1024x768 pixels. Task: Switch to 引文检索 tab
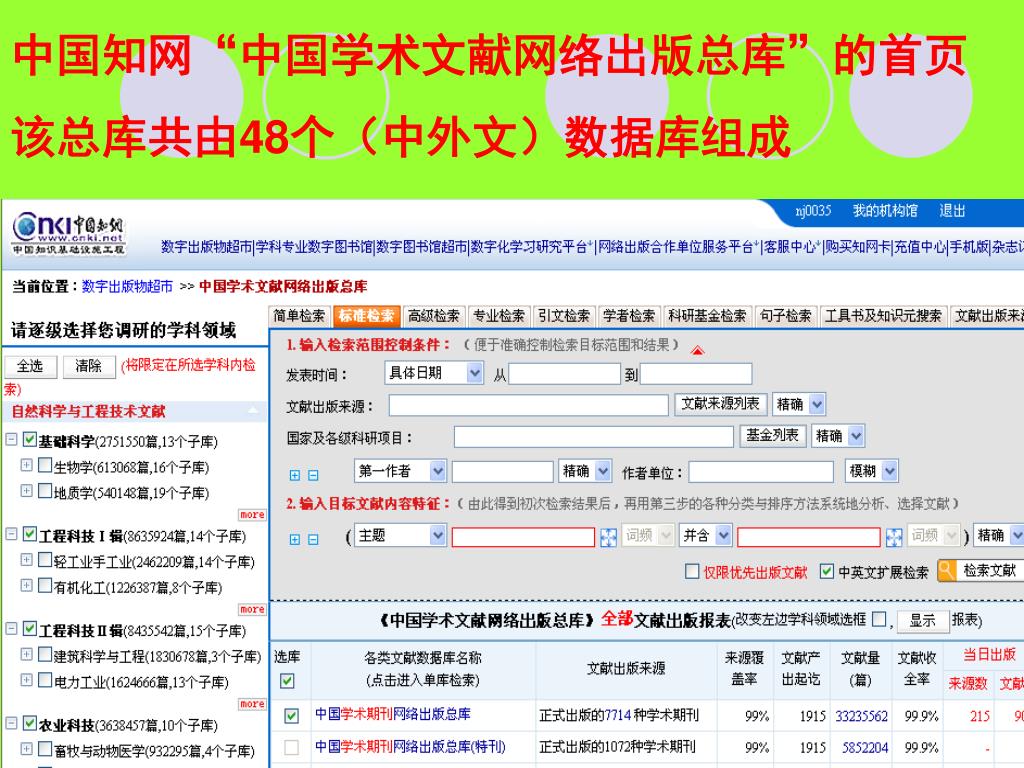564,316
